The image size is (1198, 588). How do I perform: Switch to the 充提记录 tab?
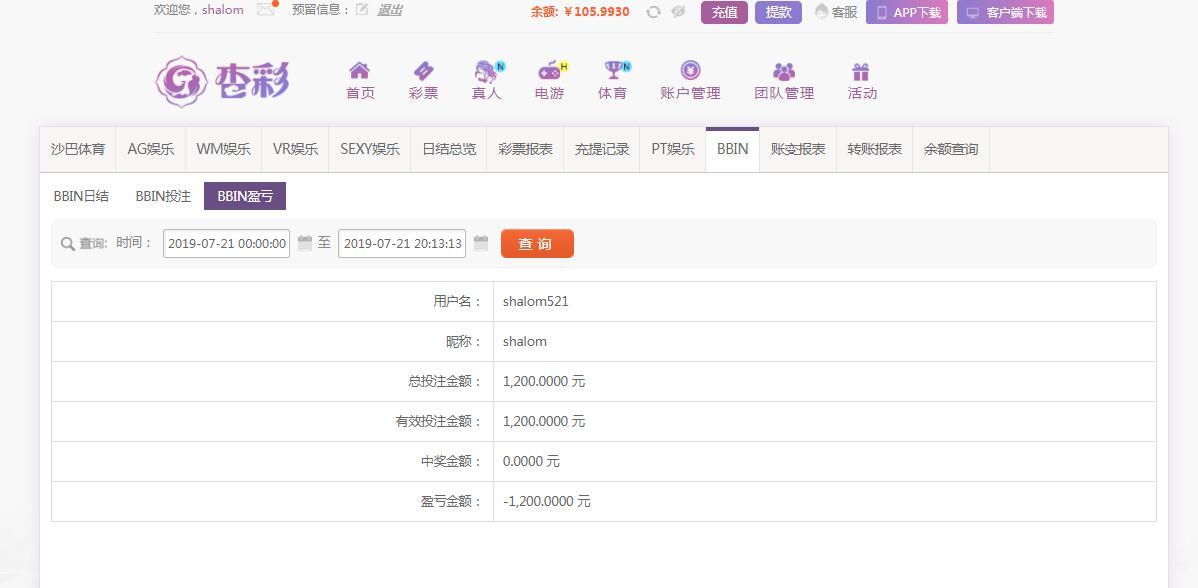click(602, 149)
